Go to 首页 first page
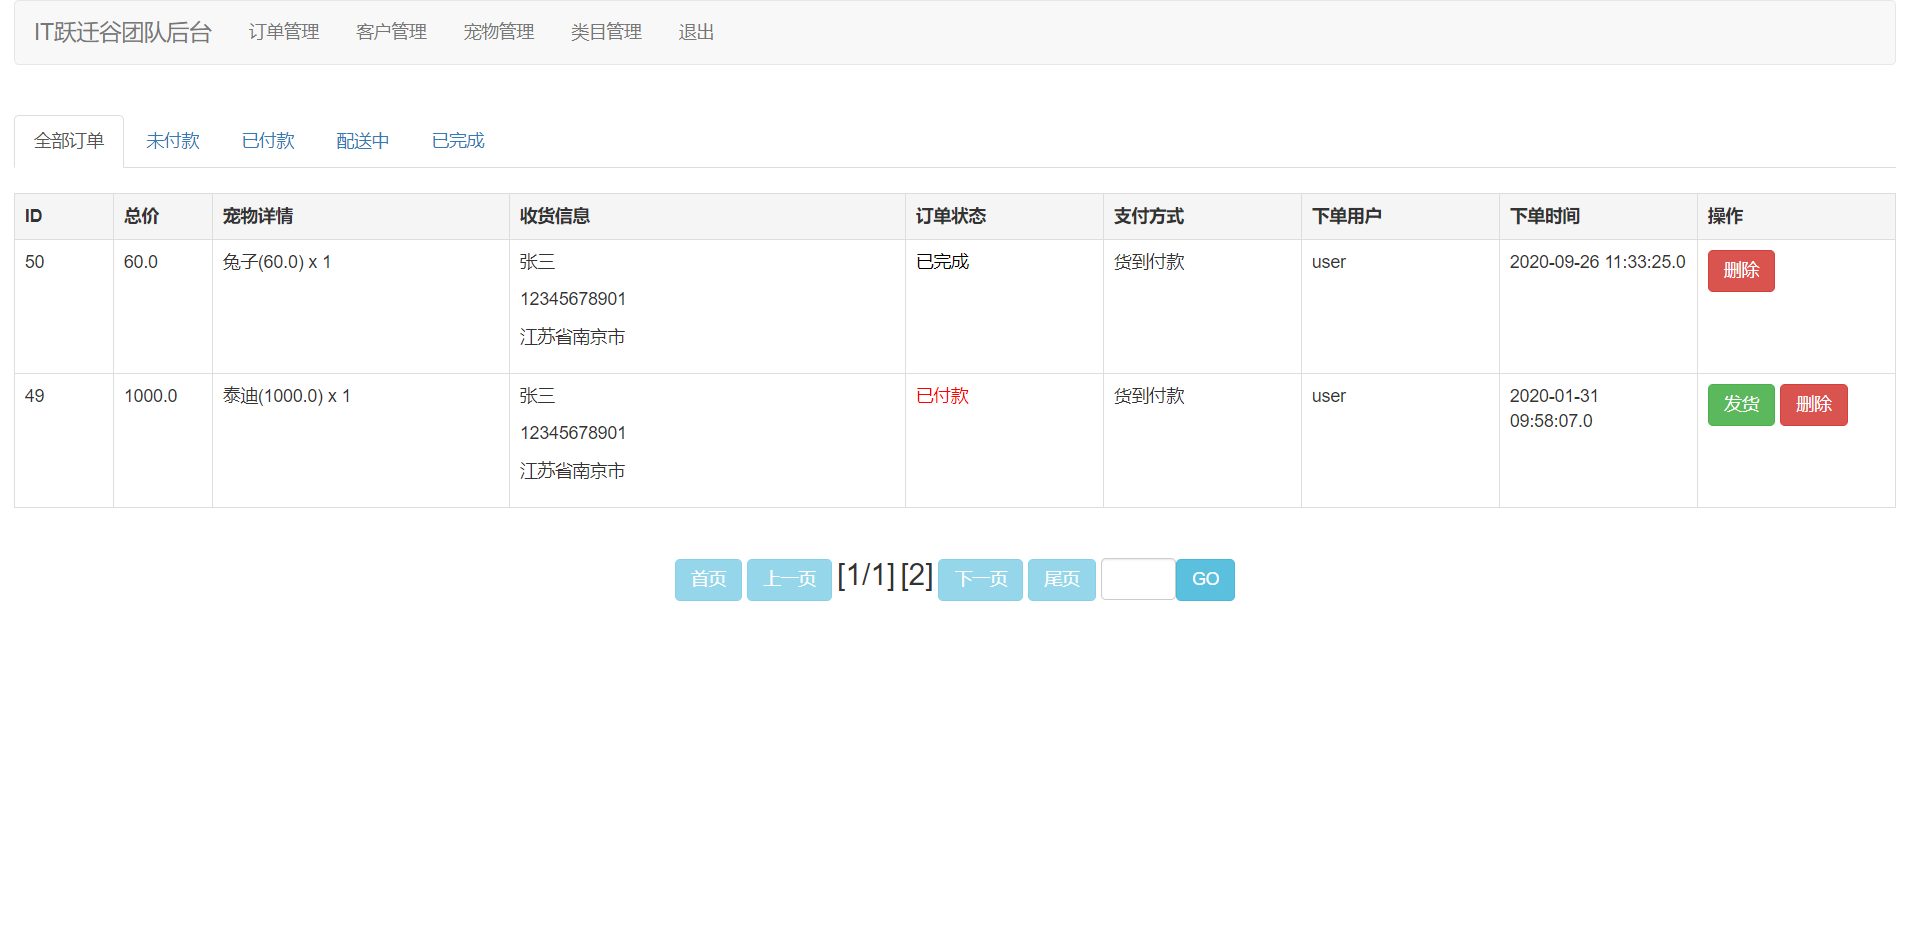1914x940 pixels. tap(708, 580)
